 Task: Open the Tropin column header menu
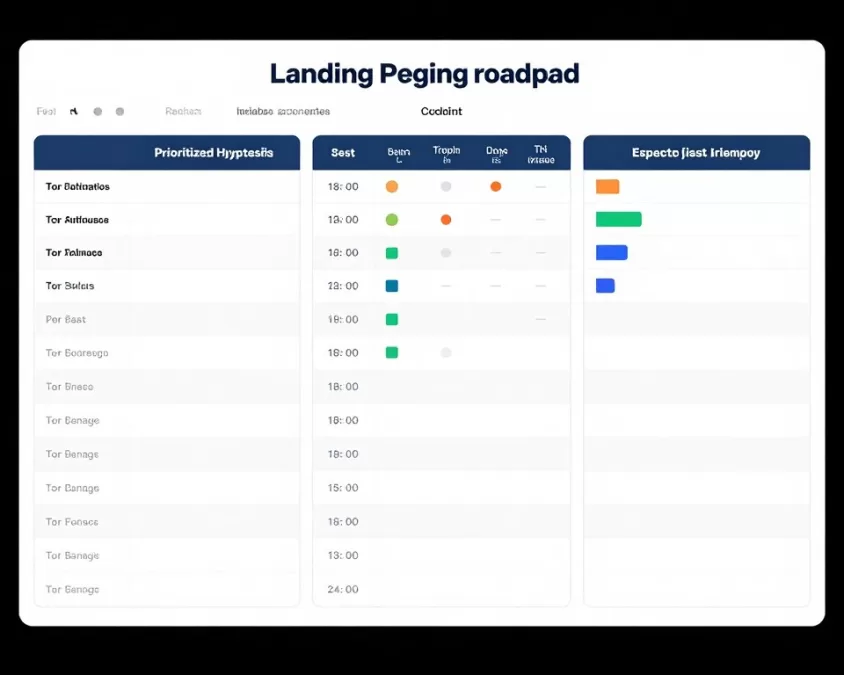pos(446,152)
